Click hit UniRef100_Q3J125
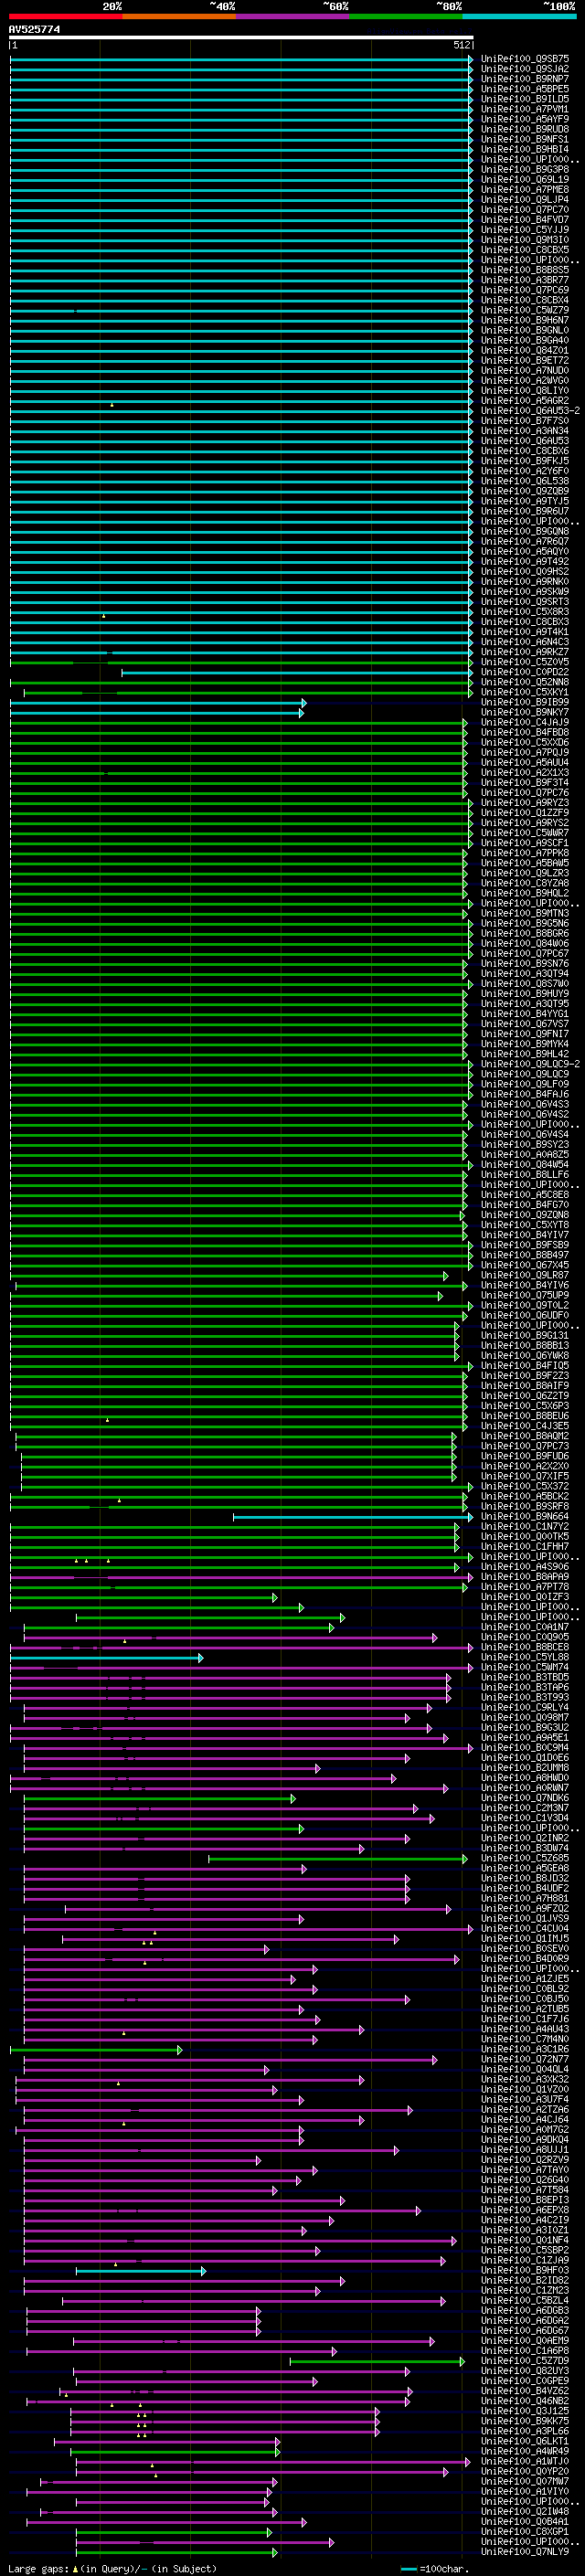585x2576 pixels. [x=525, y=2411]
